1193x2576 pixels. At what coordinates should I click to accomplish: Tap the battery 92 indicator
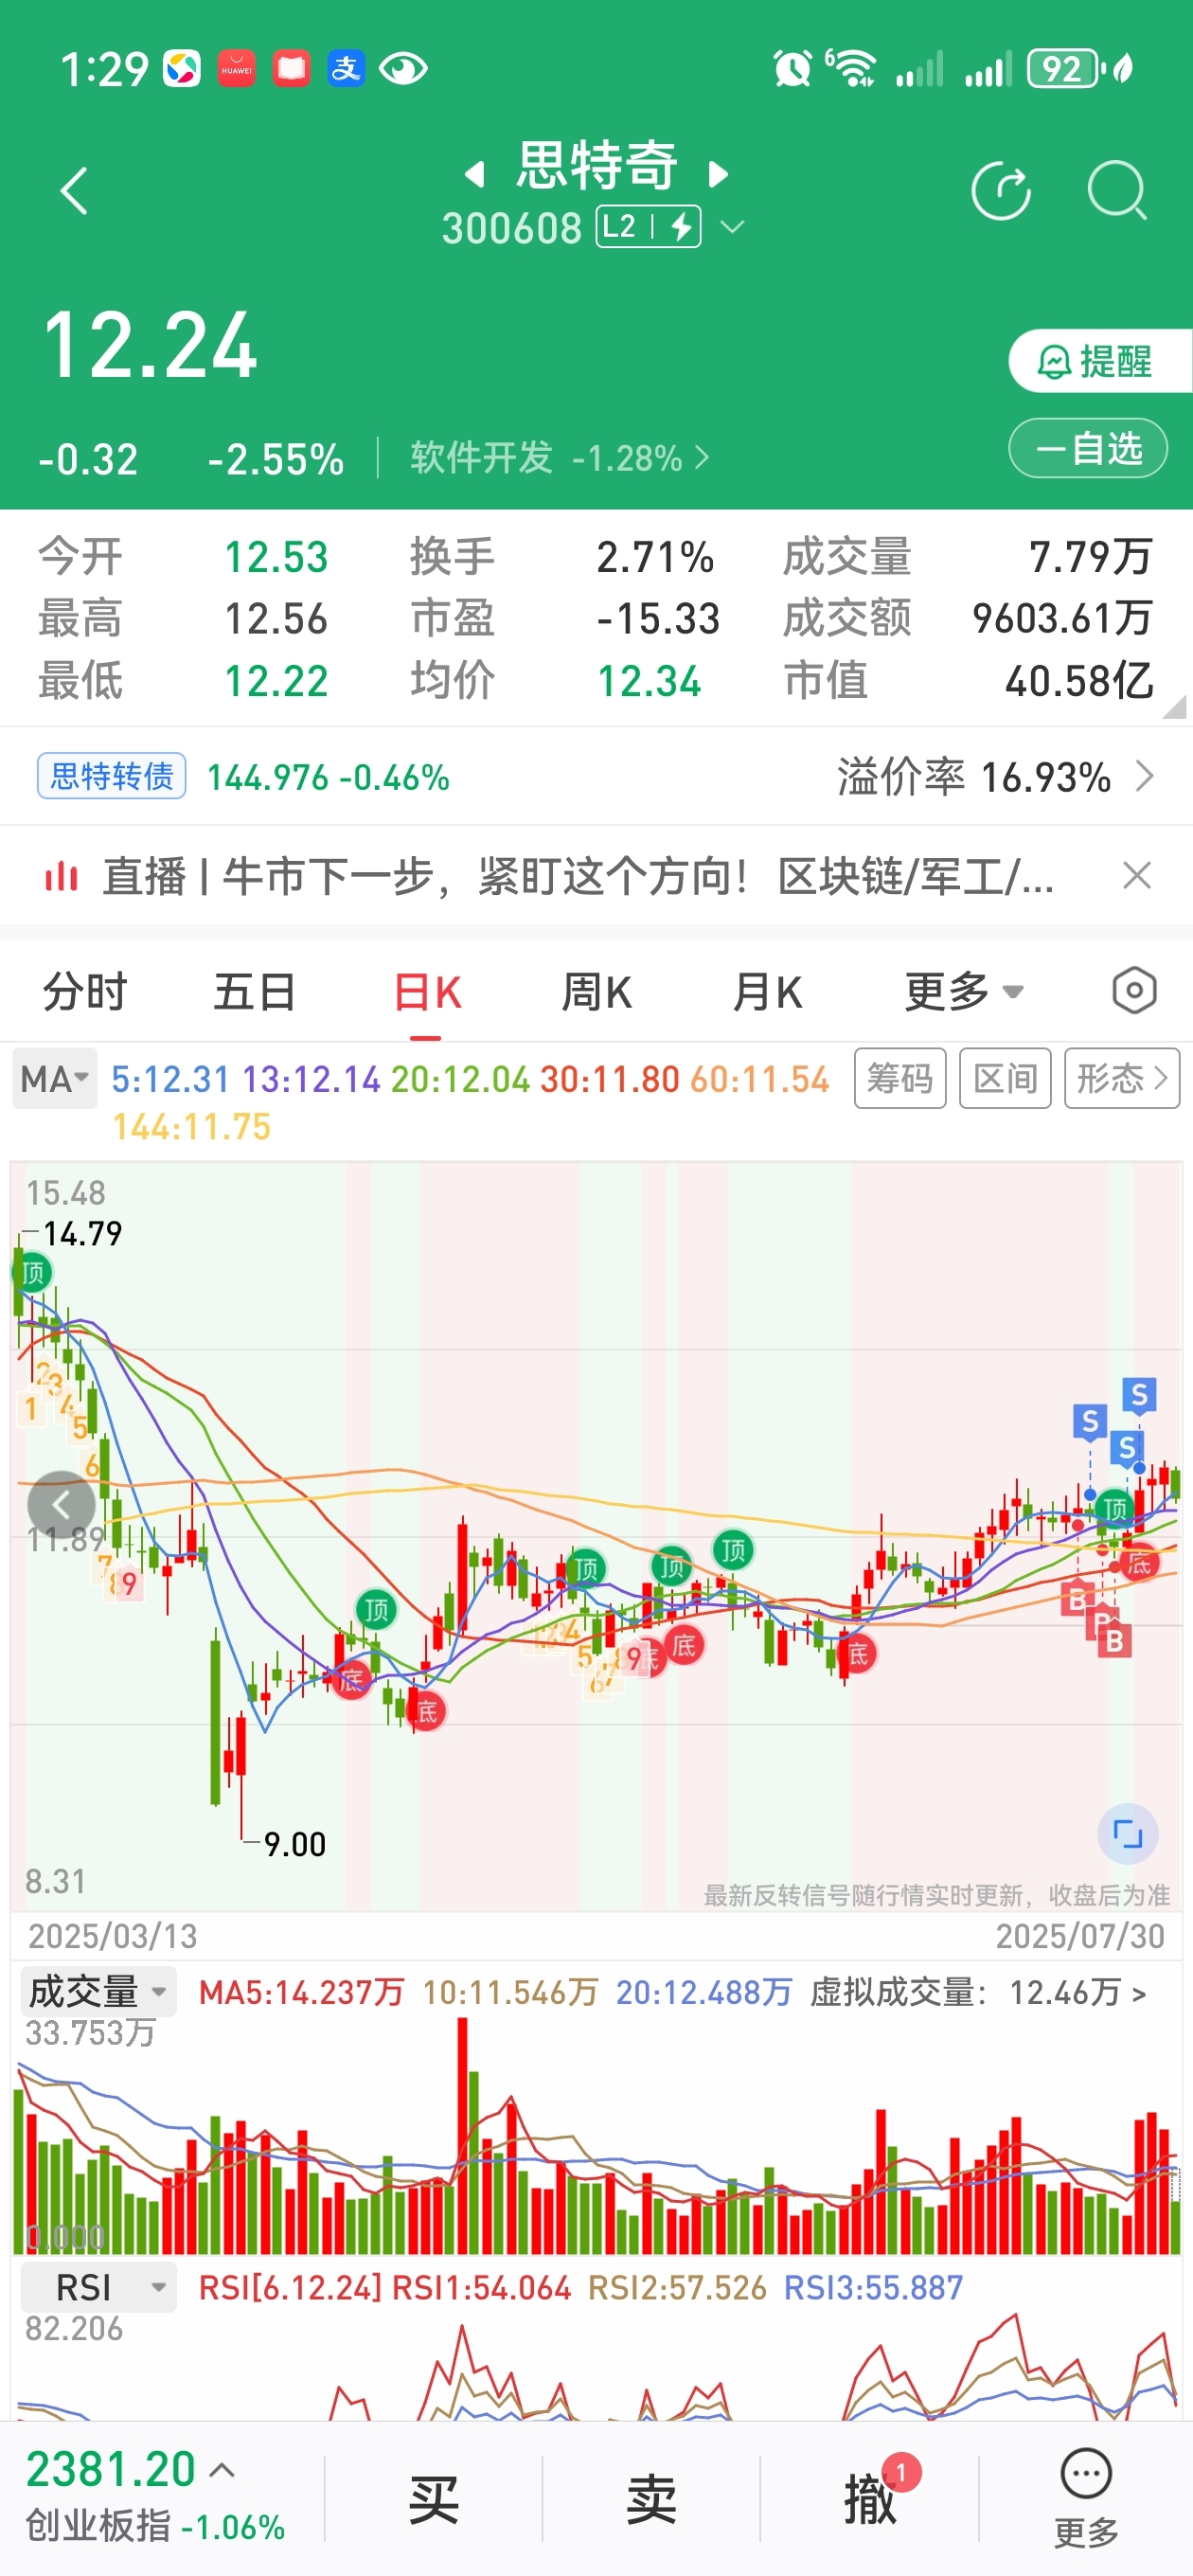click(1066, 69)
